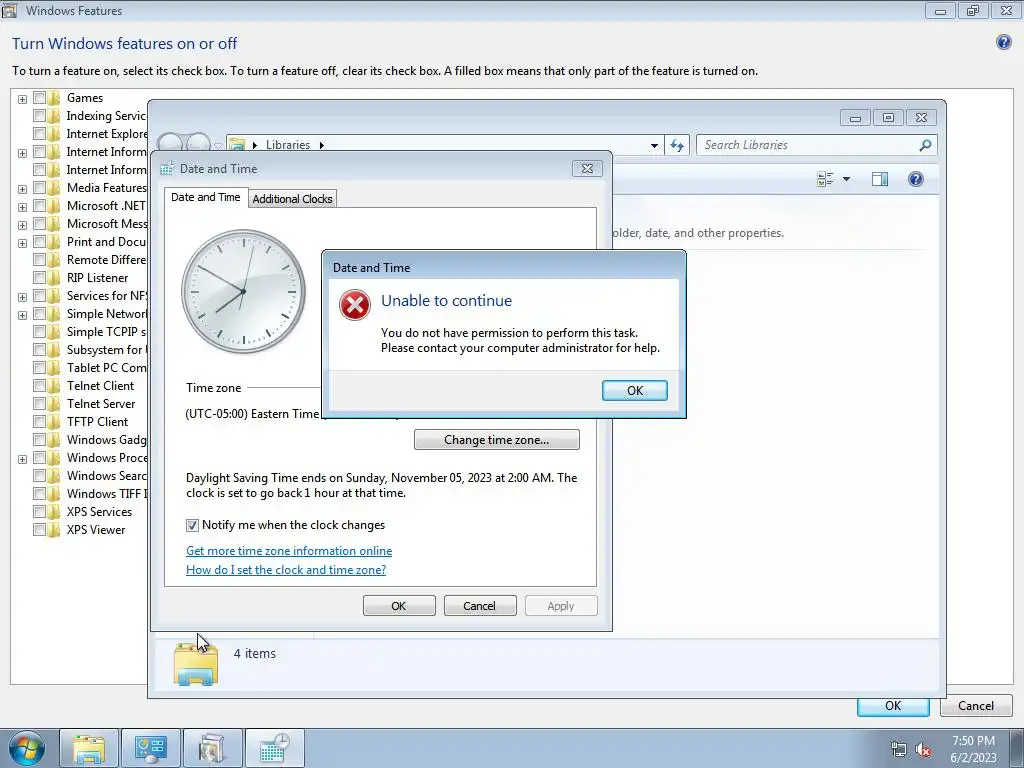The width and height of the screenshot is (1024, 768).
Task: Expand the first Internet Information Services node
Action: (22, 153)
